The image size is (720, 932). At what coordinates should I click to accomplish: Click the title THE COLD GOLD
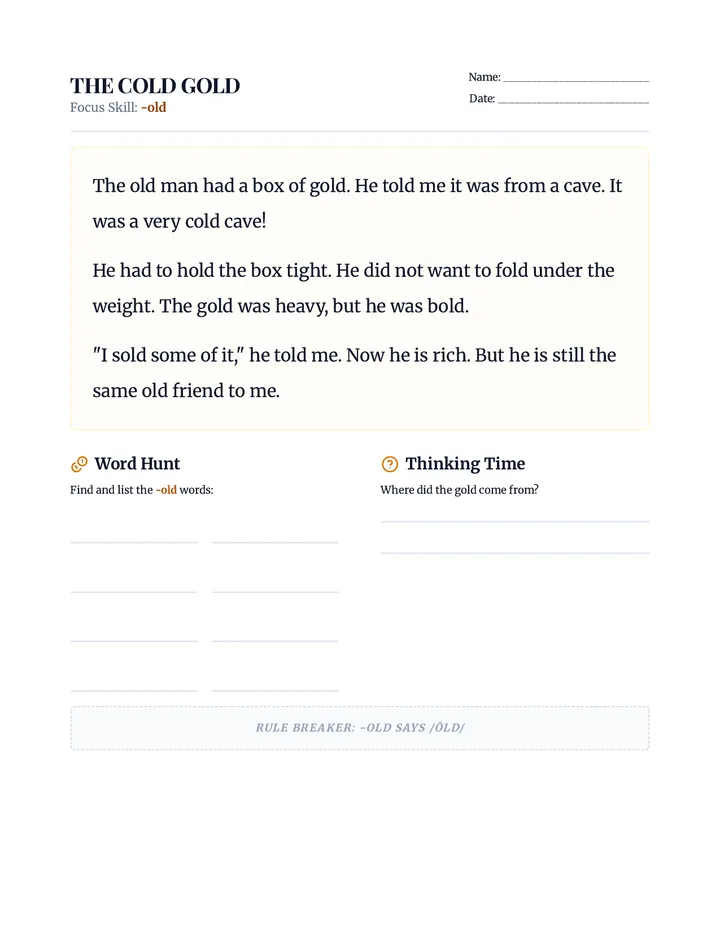[x=155, y=86]
